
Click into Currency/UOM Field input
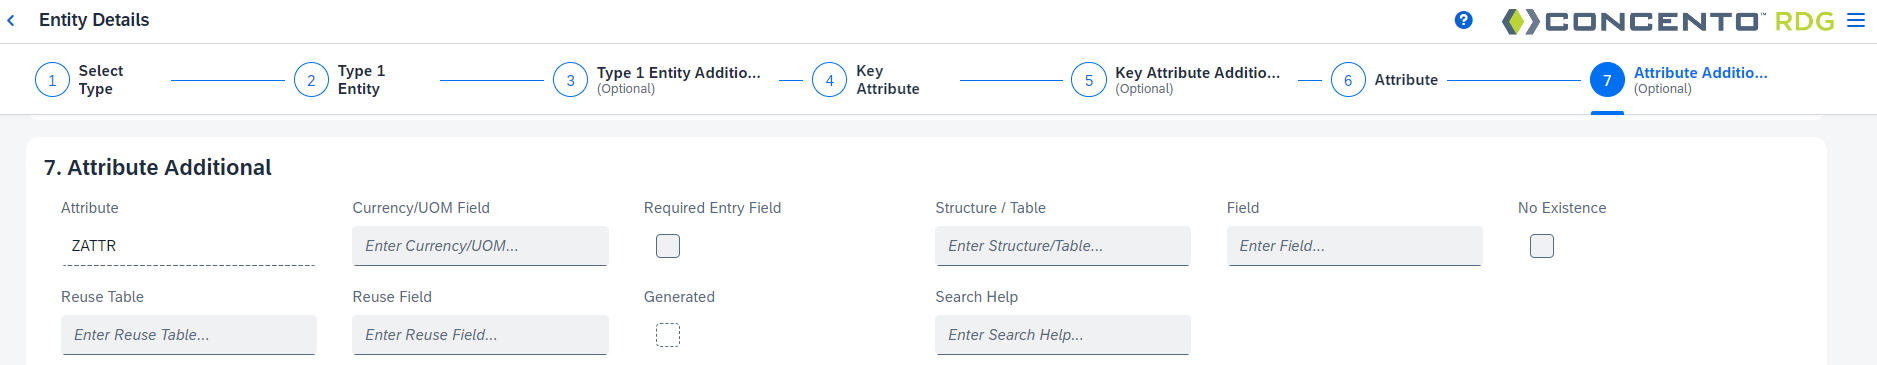coord(480,246)
